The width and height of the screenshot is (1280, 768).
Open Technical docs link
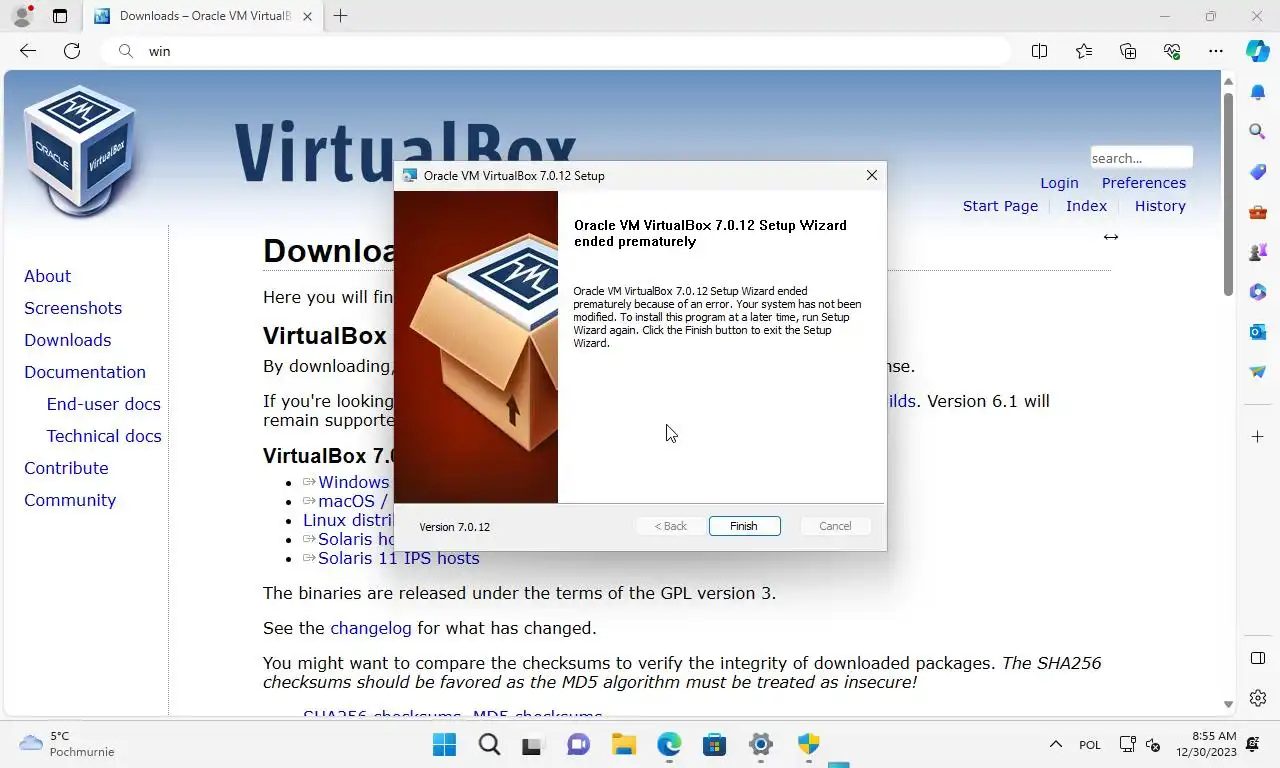point(104,436)
